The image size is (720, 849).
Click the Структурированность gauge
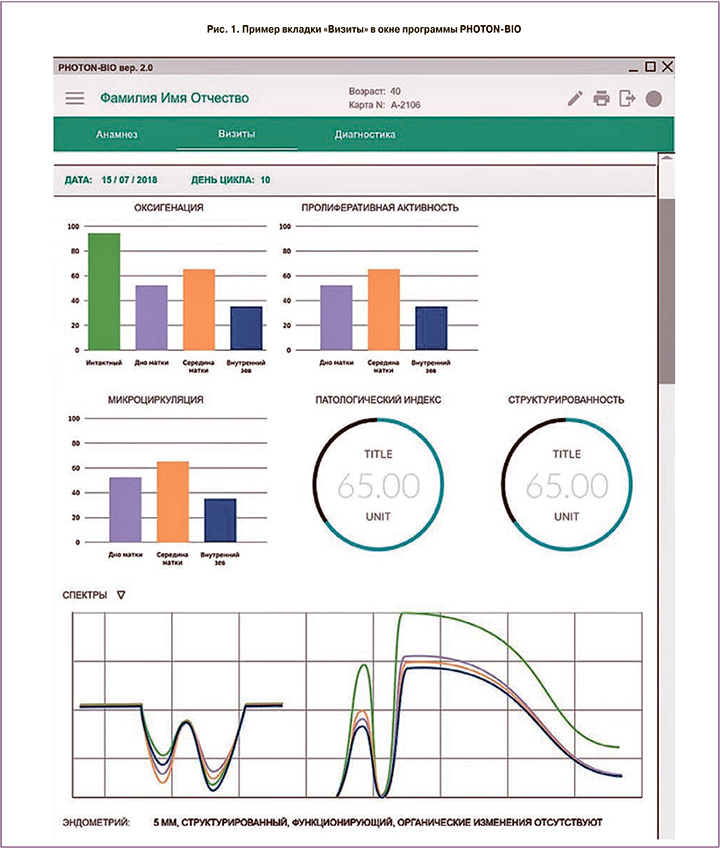coord(566,485)
